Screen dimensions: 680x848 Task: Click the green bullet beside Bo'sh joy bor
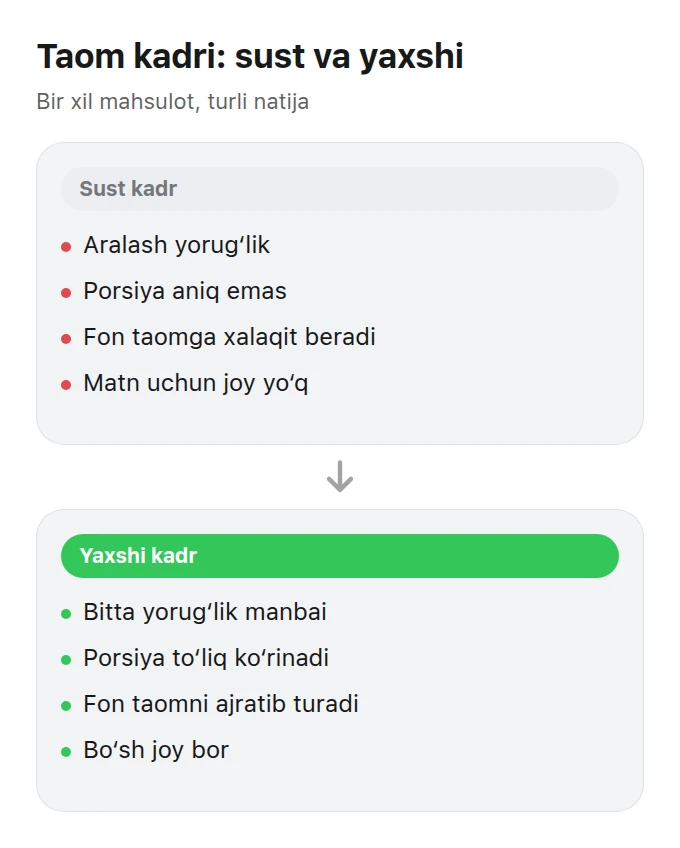point(66,752)
